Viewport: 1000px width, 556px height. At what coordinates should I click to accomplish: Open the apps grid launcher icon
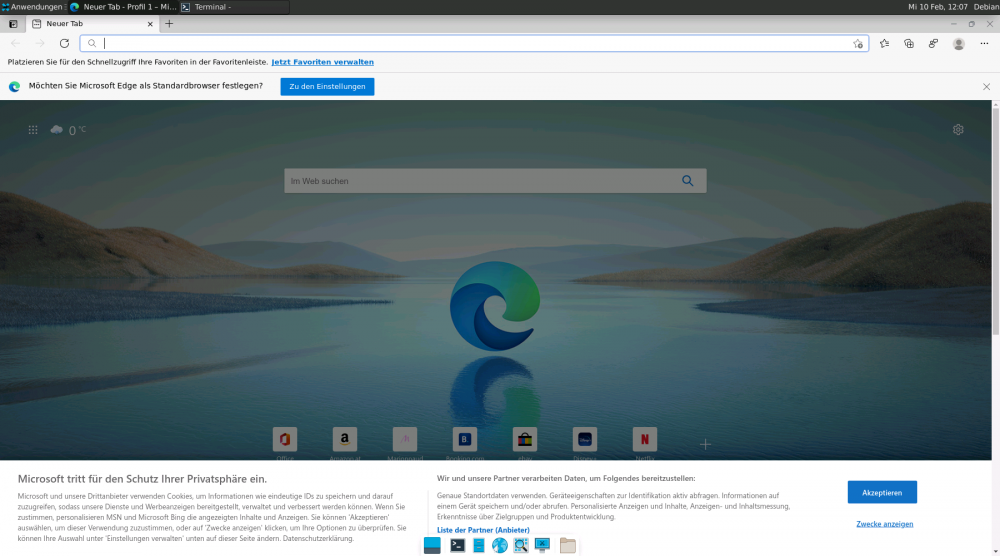tap(33, 130)
